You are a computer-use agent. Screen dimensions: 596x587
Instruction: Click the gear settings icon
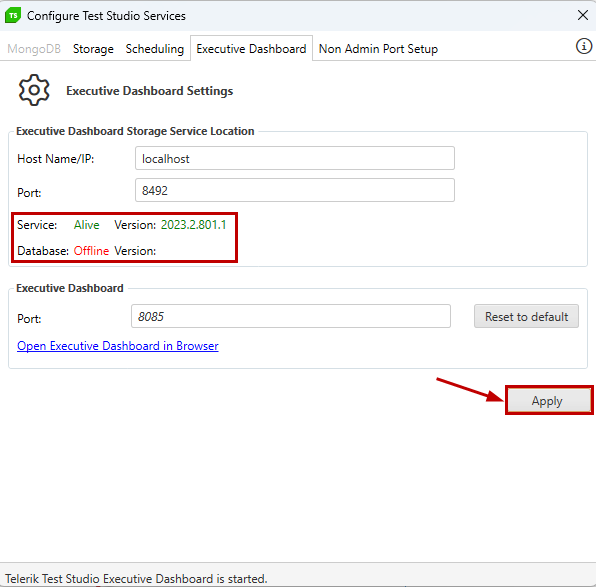pos(34,90)
